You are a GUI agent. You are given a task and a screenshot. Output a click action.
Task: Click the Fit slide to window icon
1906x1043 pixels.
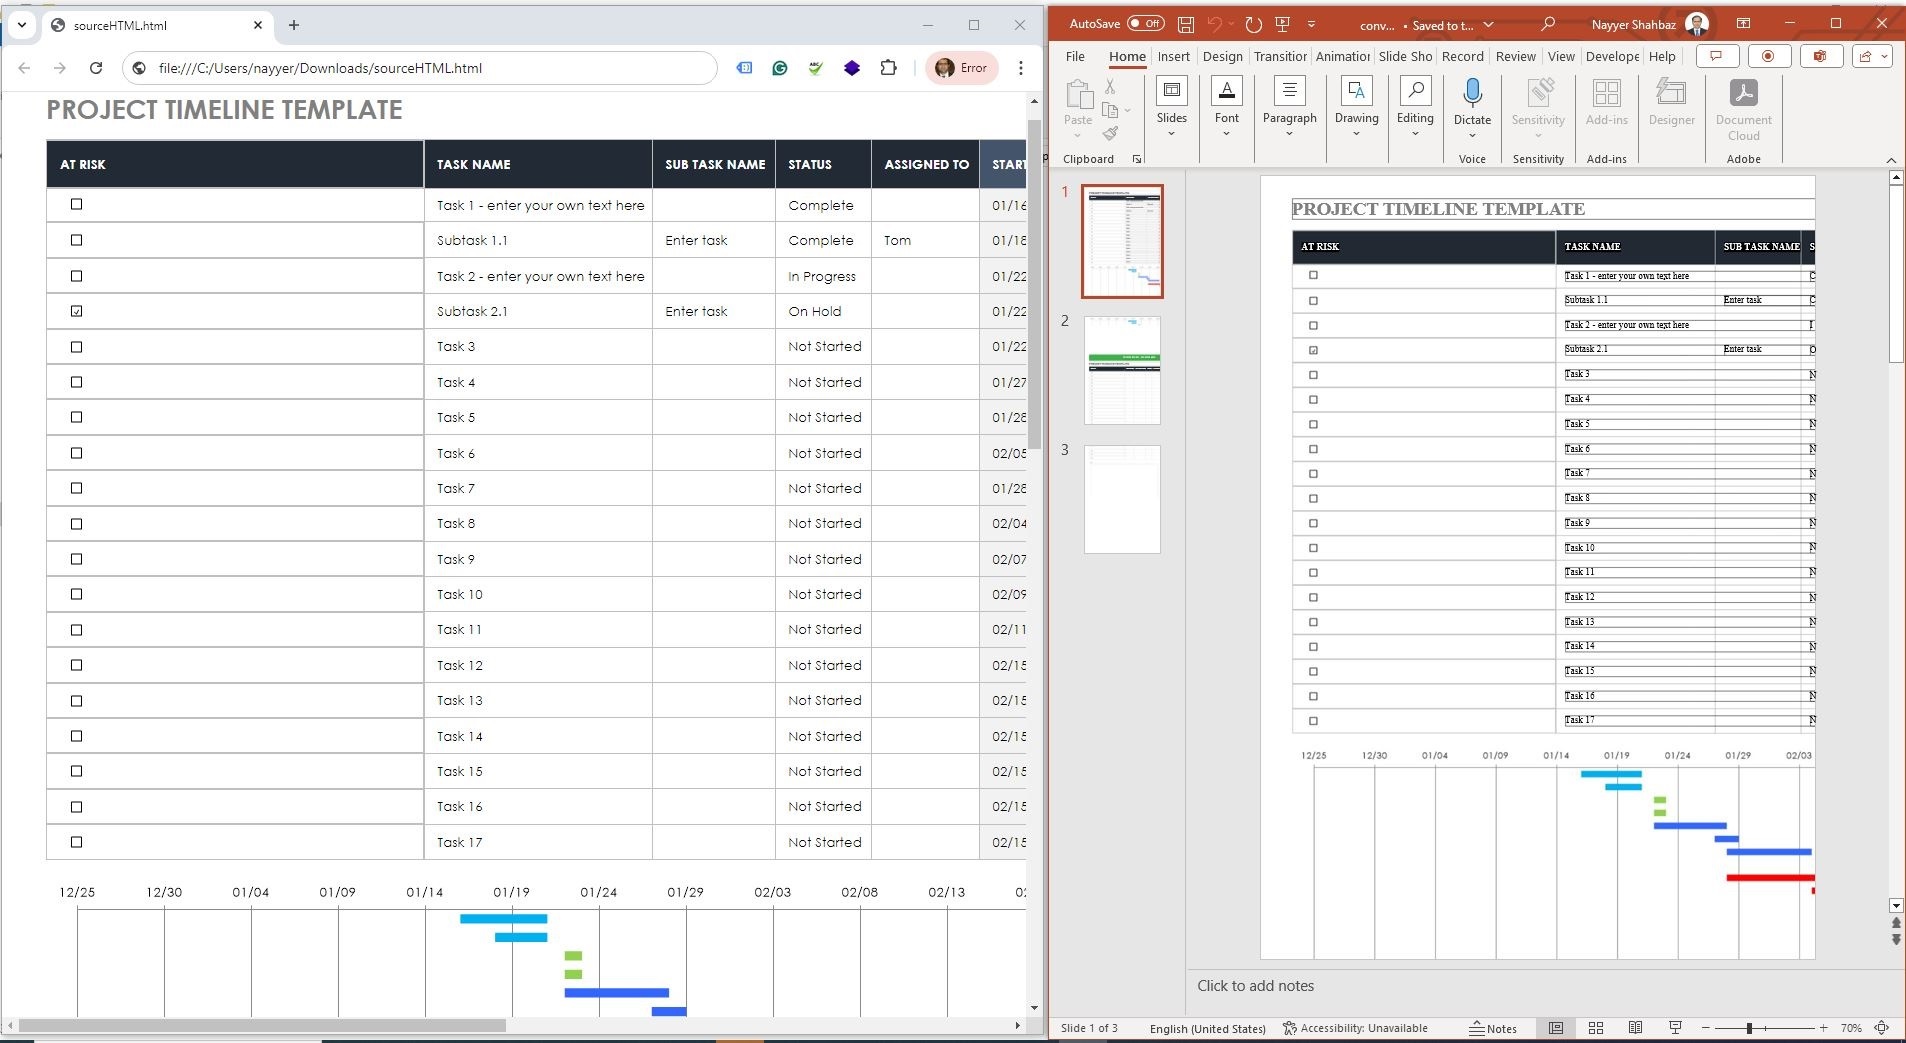(1882, 1028)
